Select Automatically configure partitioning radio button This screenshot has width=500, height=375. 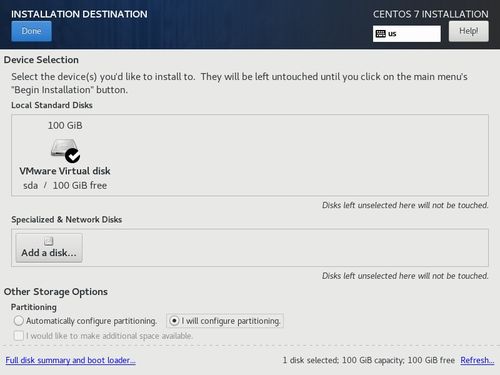19,321
